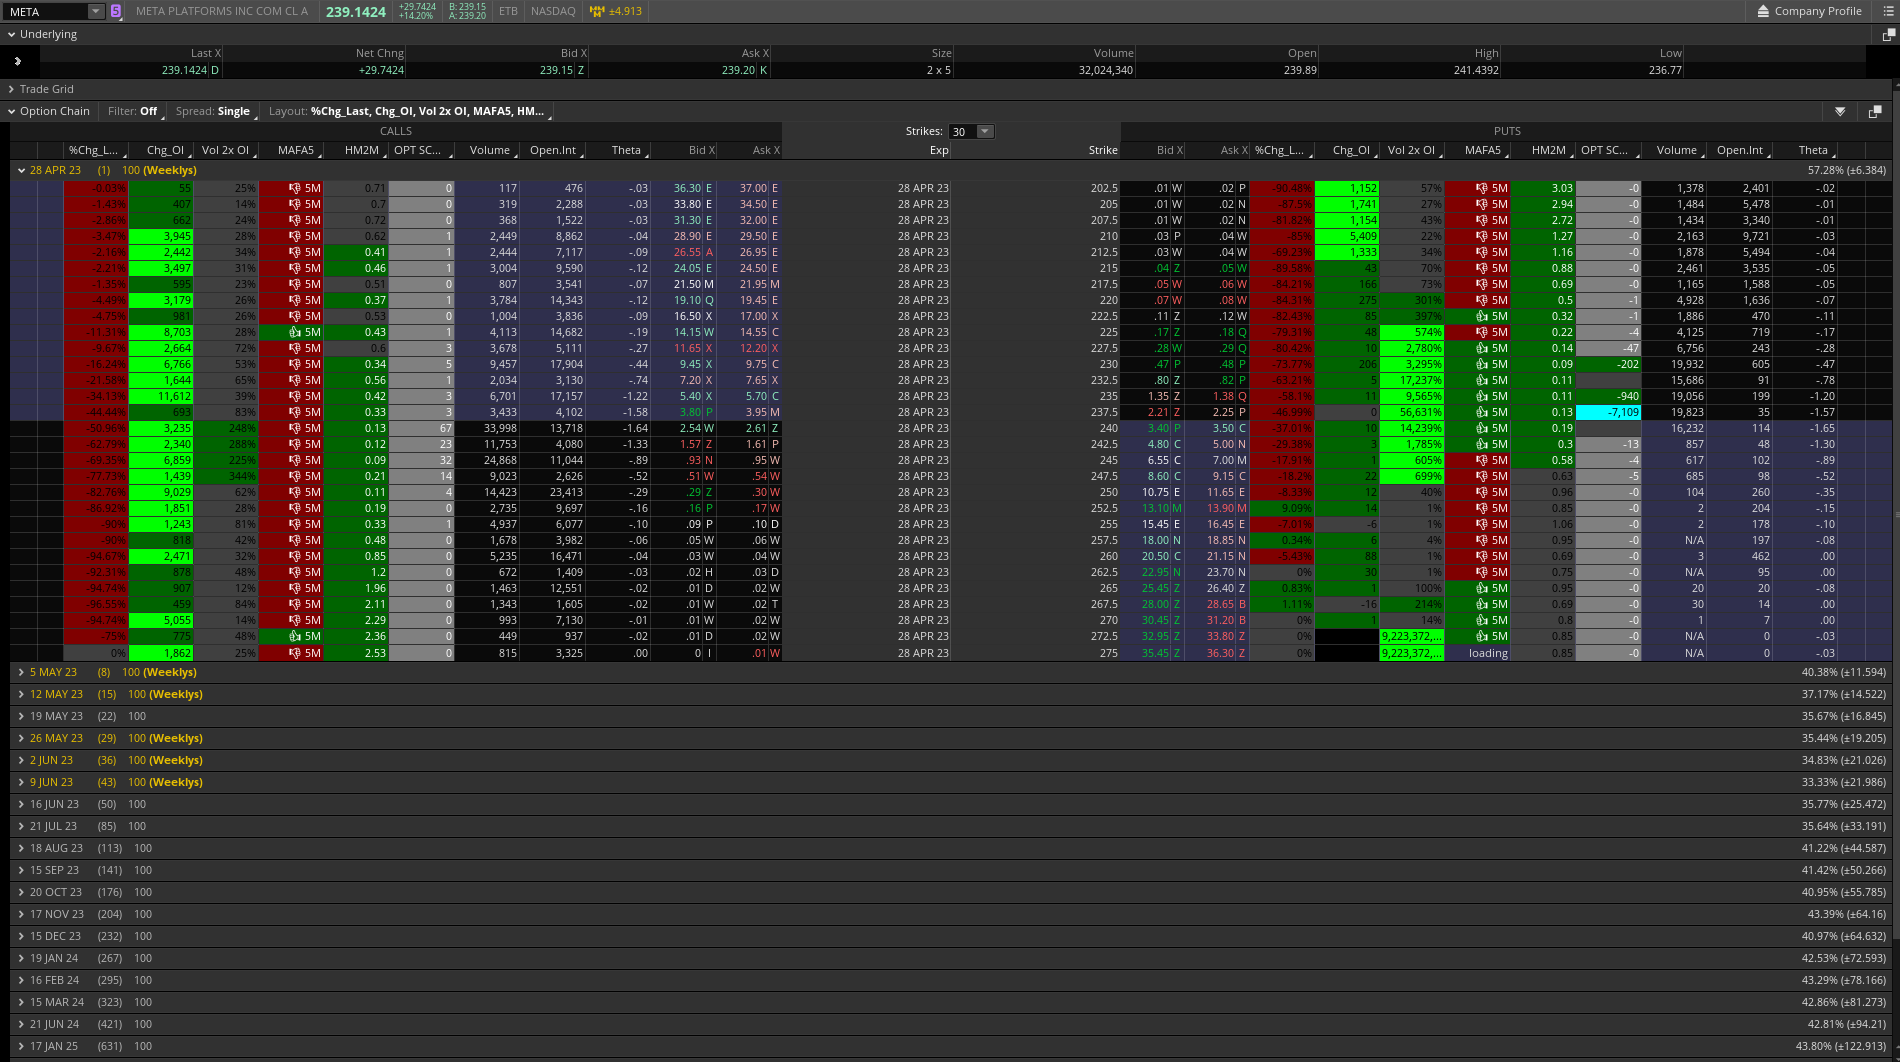Detach the Underlying section into new window

(1888, 35)
